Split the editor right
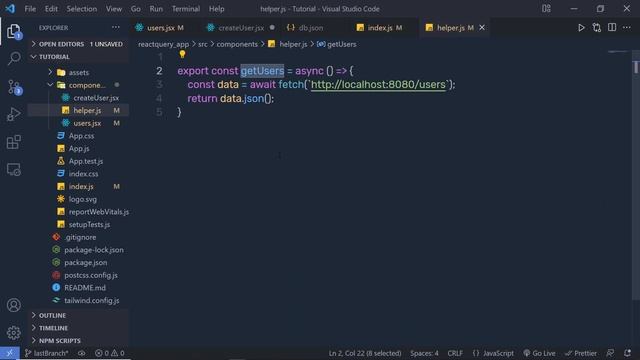This screenshot has width=640, height=360. [x=612, y=27]
